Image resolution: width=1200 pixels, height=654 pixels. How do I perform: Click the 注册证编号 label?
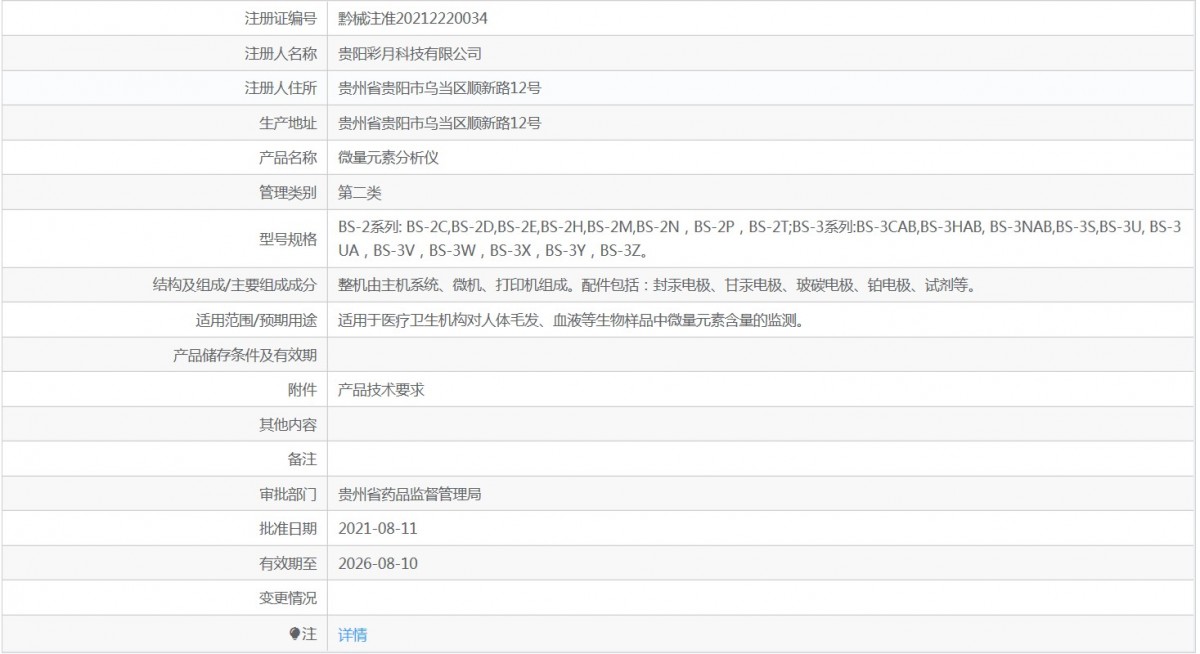click(x=281, y=18)
